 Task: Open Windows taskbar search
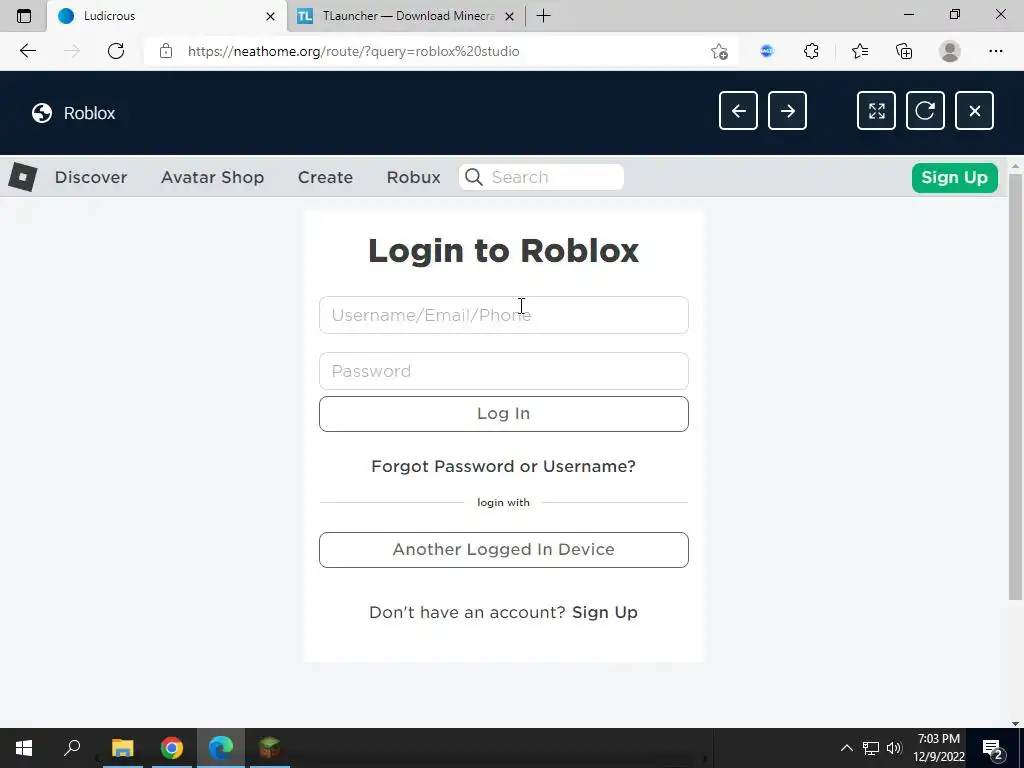pyautogui.click(x=72, y=747)
